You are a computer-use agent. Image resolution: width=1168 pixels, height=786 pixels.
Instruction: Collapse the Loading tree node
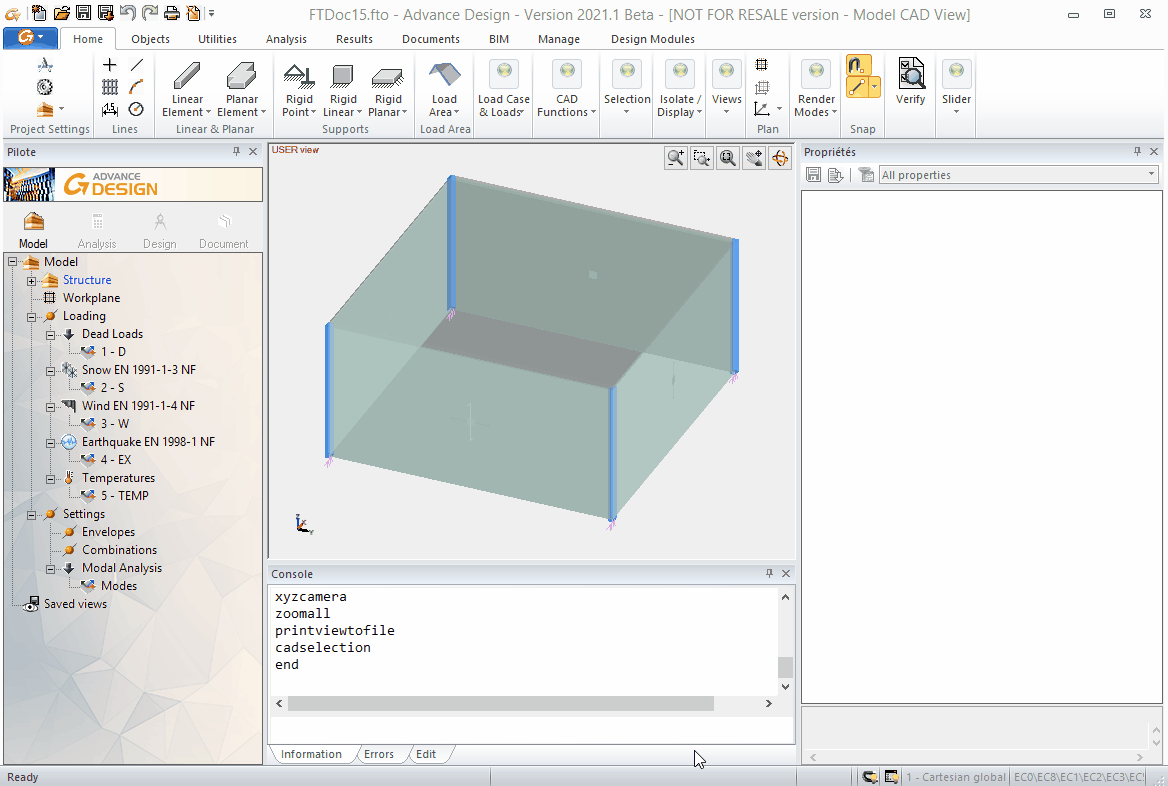(31, 317)
